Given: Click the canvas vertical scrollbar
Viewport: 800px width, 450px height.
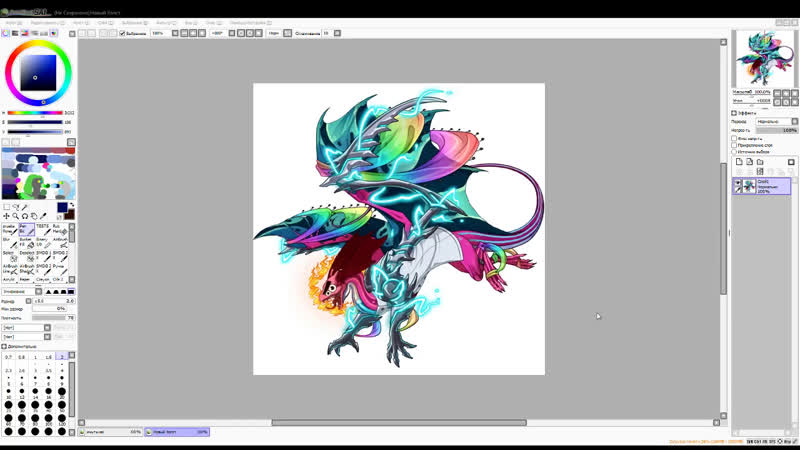Looking at the screenshot, I should pyautogui.click(x=723, y=228).
